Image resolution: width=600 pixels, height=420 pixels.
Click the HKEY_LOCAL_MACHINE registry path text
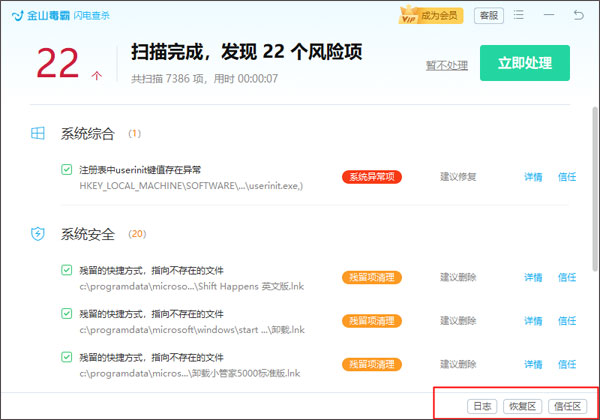(x=191, y=186)
